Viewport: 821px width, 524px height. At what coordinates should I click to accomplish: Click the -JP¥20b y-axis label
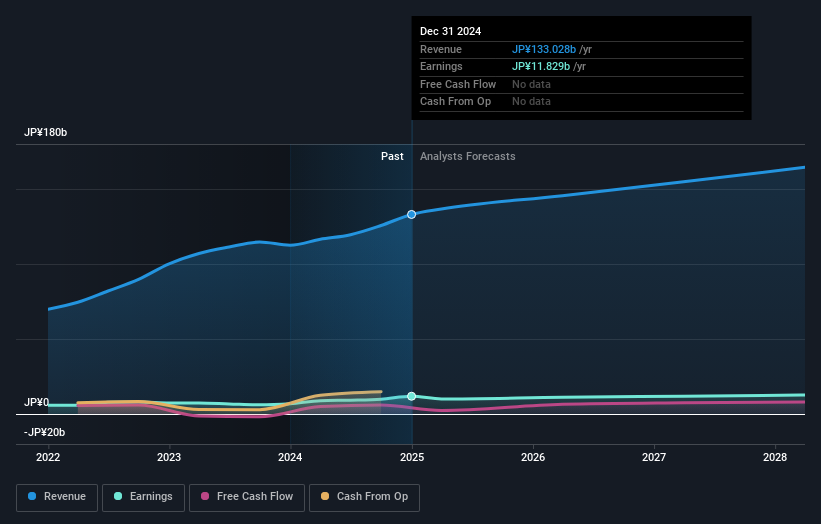pos(45,432)
